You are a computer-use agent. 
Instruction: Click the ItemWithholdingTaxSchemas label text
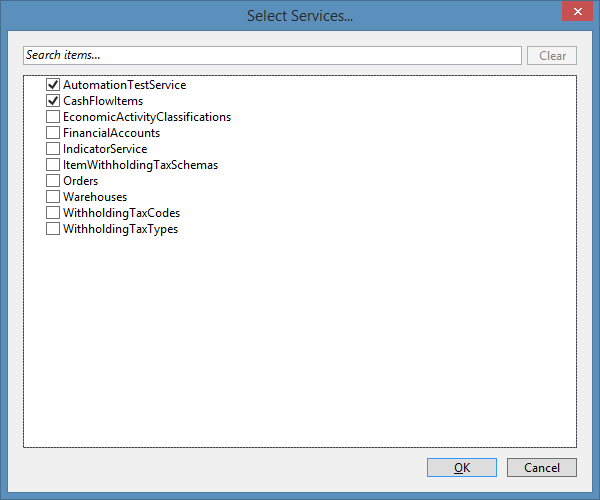click(x=140, y=165)
